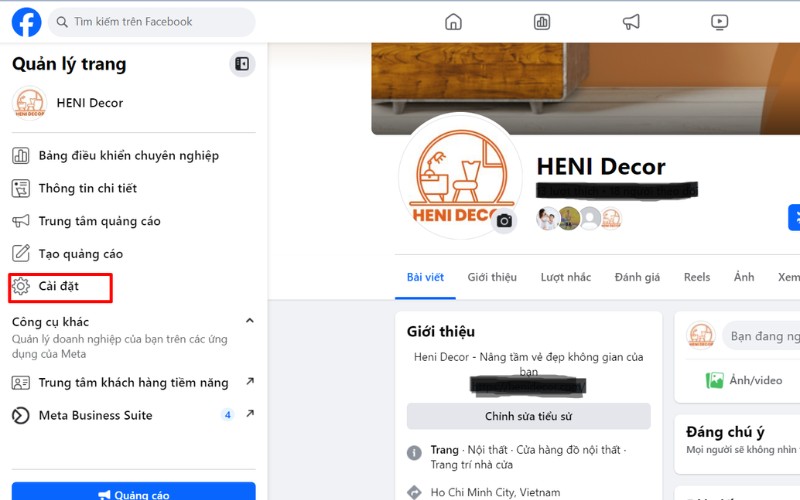
Task: Open Trung tâm khách hàng tiềm năng
Action: pos(134,383)
